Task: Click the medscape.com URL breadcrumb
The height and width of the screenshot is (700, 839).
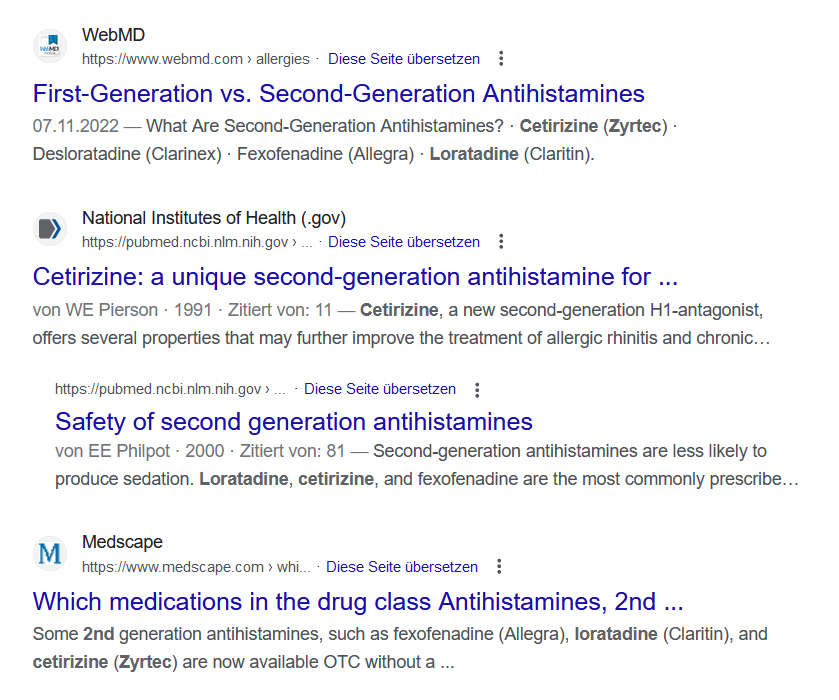Action: [x=196, y=567]
